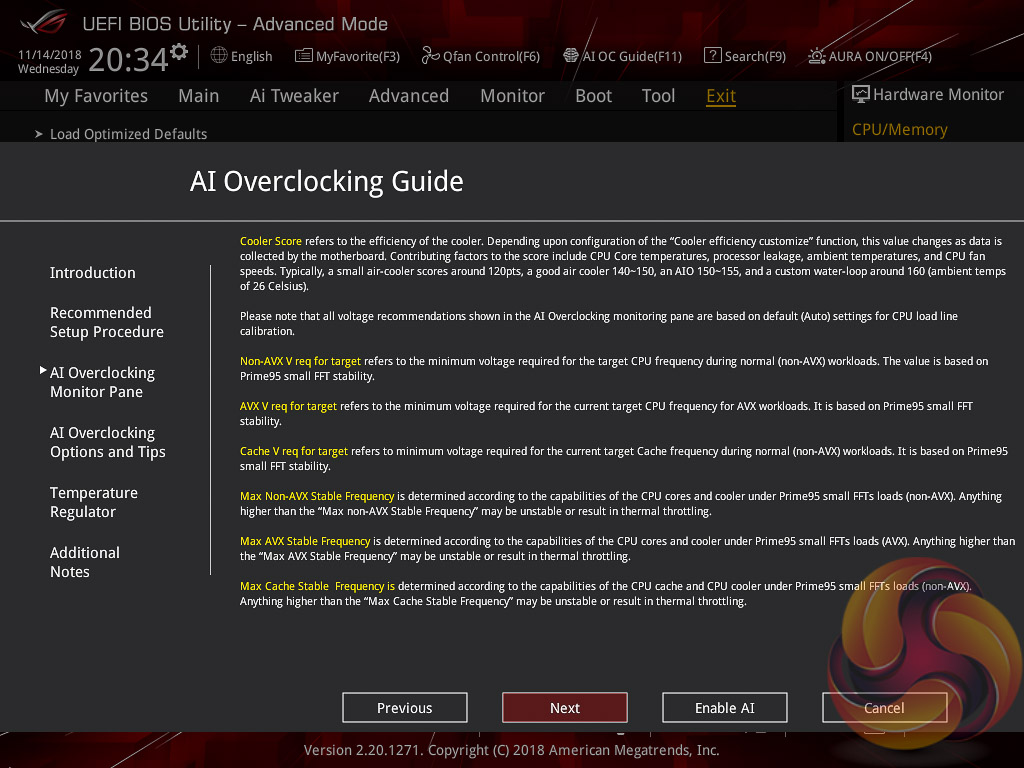The height and width of the screenshot is (768, 1024).
Task: Open Introduction section of the guide
Action: pos(93,273)
